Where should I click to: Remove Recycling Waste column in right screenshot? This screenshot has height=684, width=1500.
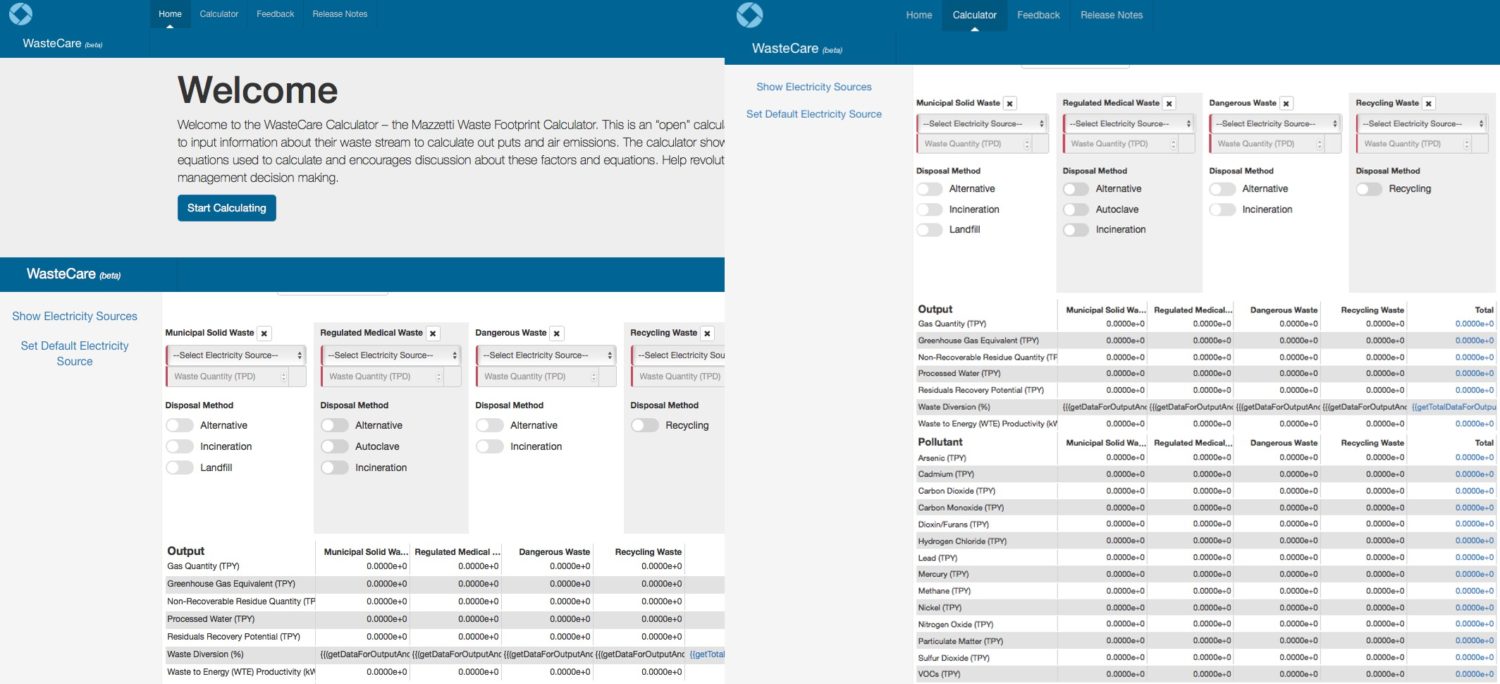1429,103
